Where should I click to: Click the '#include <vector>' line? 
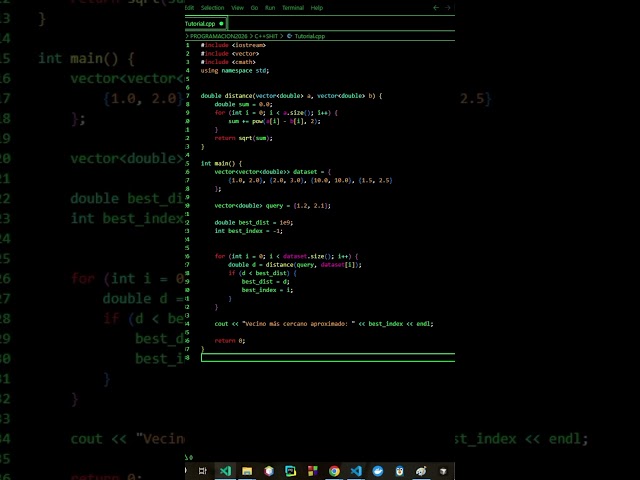(230, 53)
